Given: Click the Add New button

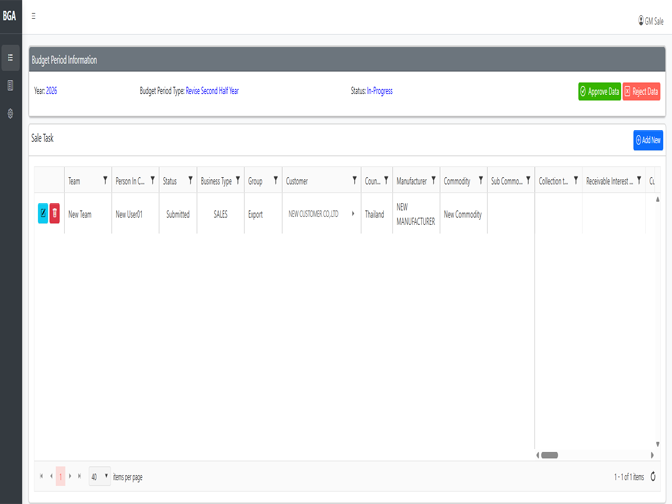Looking at the screenshot, I should point(648,140).
